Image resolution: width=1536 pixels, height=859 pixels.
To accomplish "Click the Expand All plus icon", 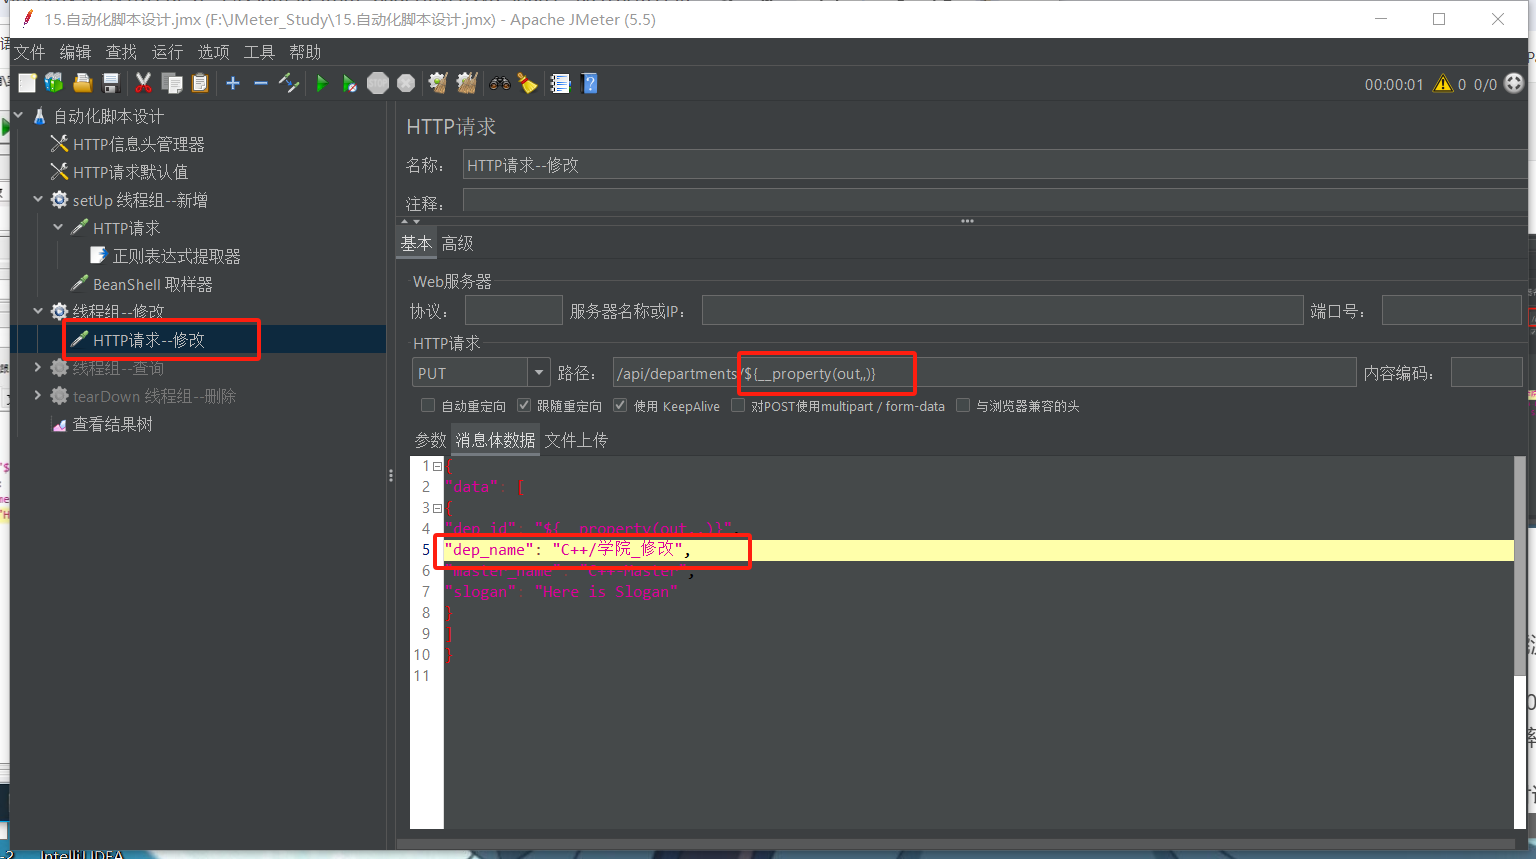I will [233, 83].
